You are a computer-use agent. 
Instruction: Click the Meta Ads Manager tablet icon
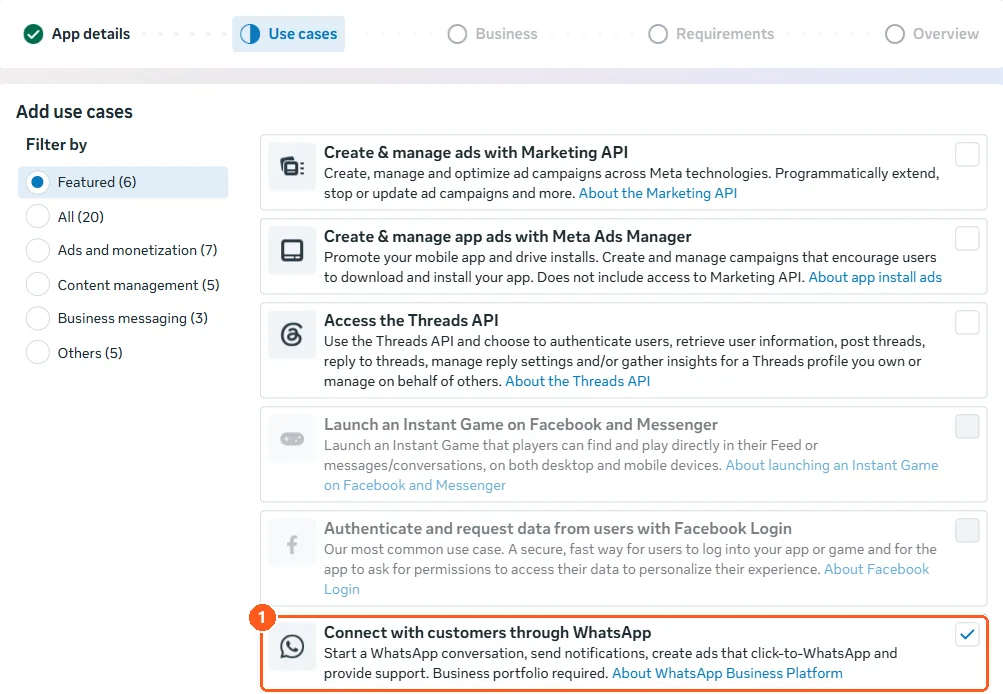click(x=292, y=250)
